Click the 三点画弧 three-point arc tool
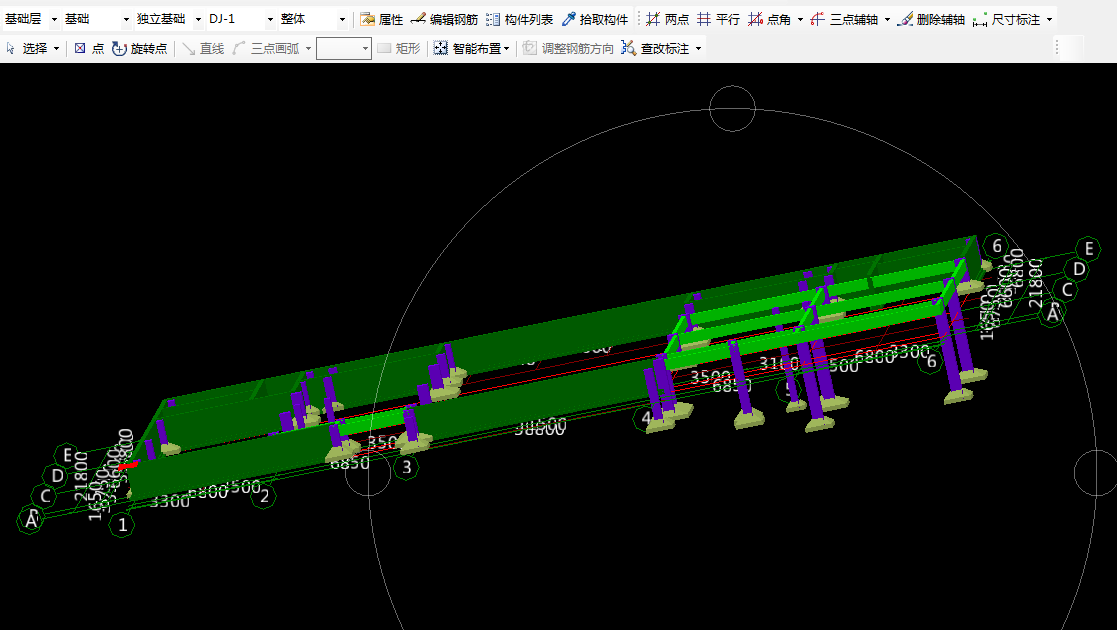Viewport: 1117px width, 630px height. pyautogui.click(x=266, y=48)
